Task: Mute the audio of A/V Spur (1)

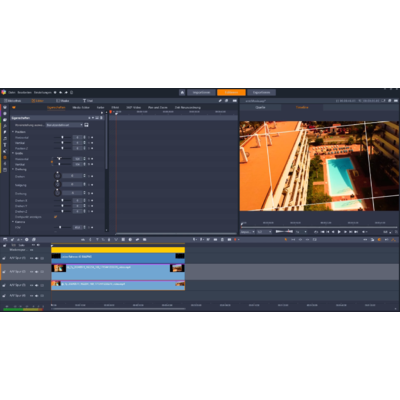Action: pos(37,258)
